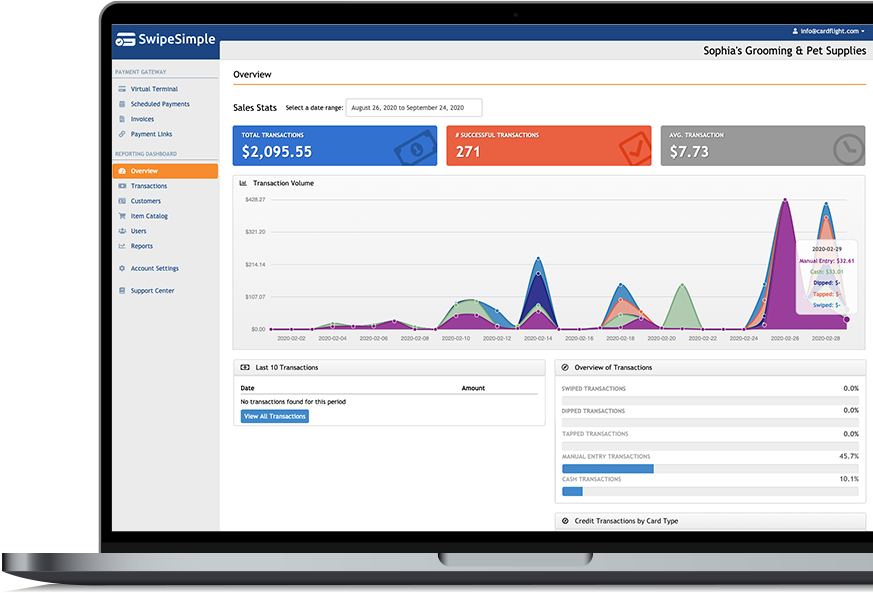Open the date range picker field
This screenshot has width=873, height=593.
pyautogui.click(x=415, y=107)
